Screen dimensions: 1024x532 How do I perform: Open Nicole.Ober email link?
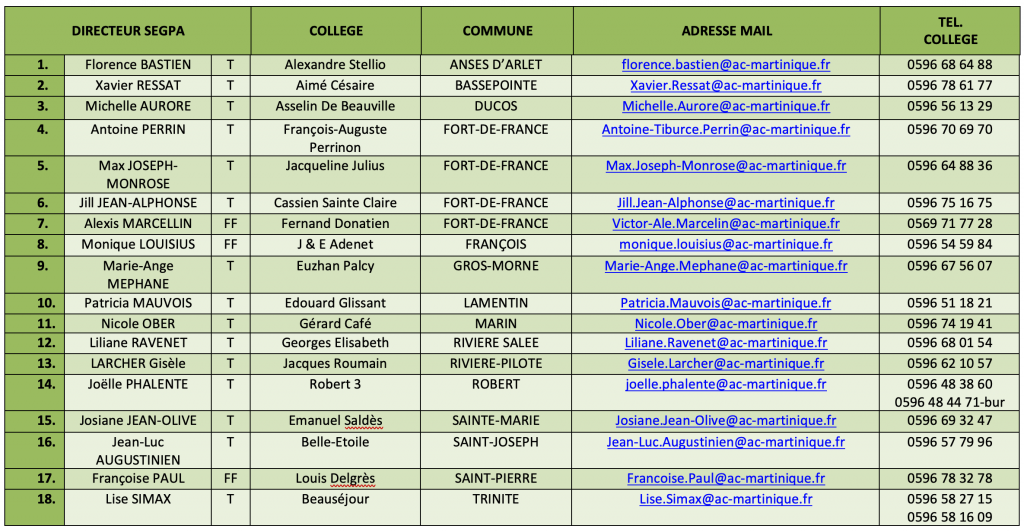click(x=726, y=324)
